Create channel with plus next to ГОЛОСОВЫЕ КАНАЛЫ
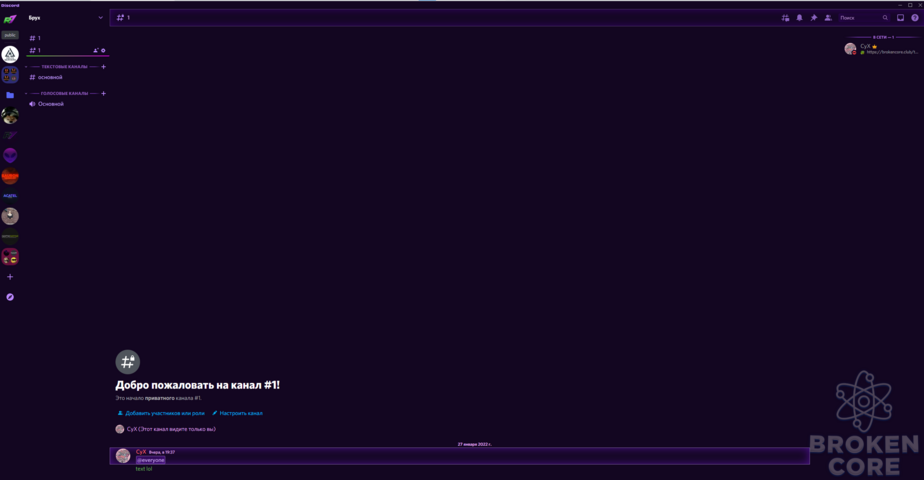This screenshot has height=480, width=924. tap(104, 94)
